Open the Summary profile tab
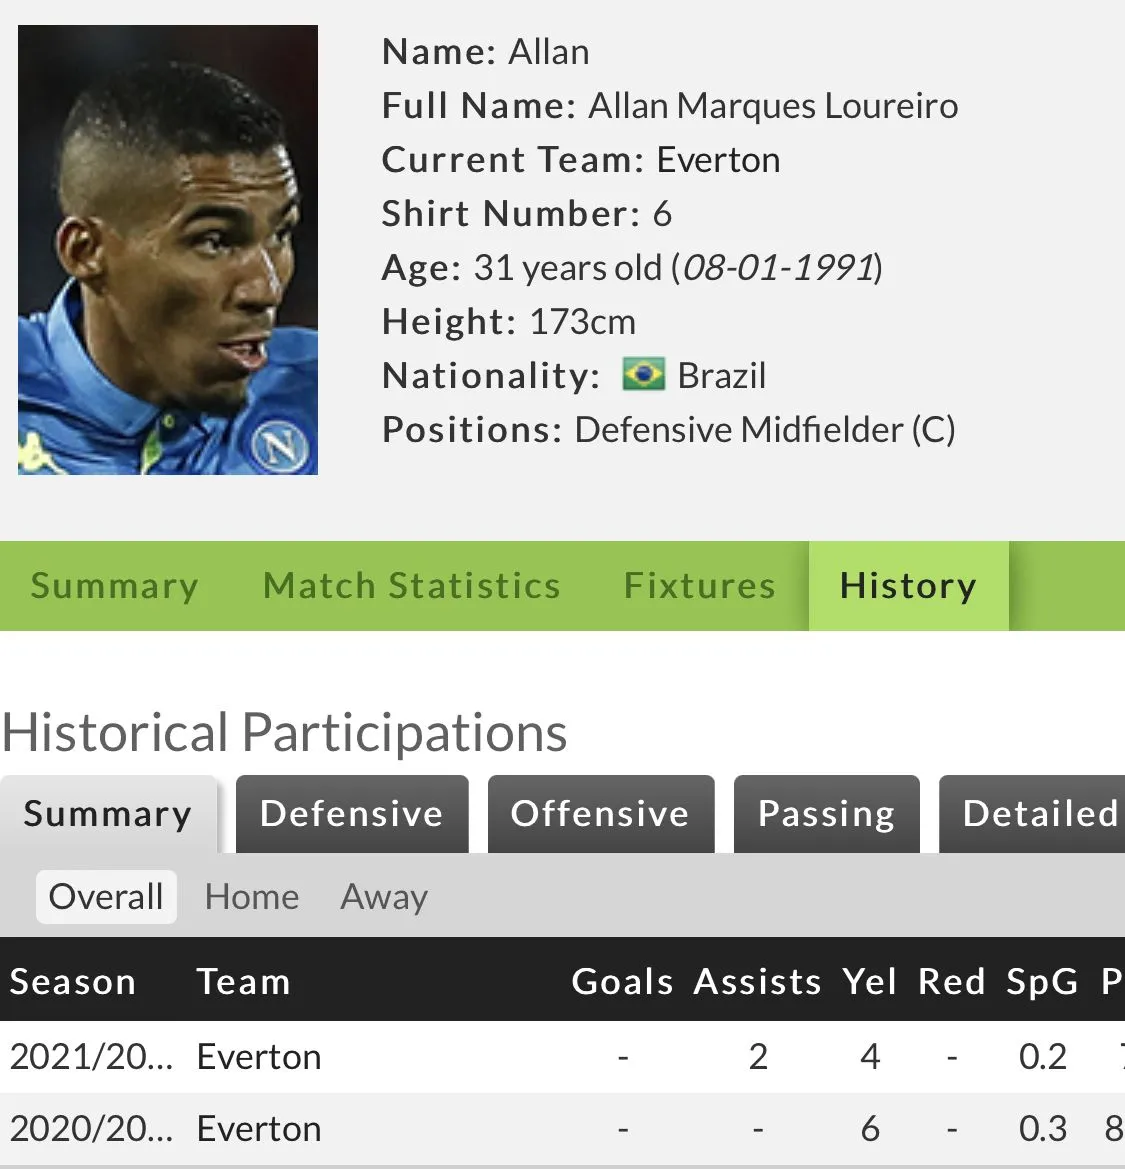This screenshot has width=1125, height=1169. tap(114, 586)
